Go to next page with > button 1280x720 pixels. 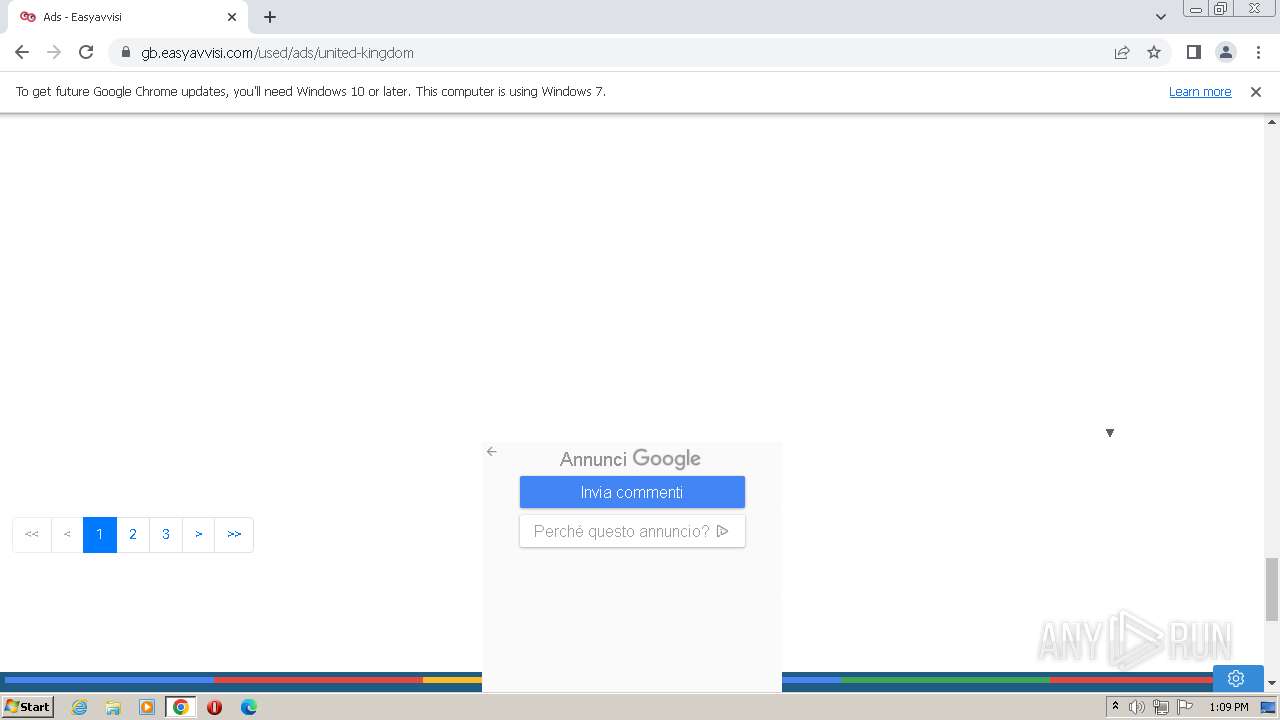199,534
